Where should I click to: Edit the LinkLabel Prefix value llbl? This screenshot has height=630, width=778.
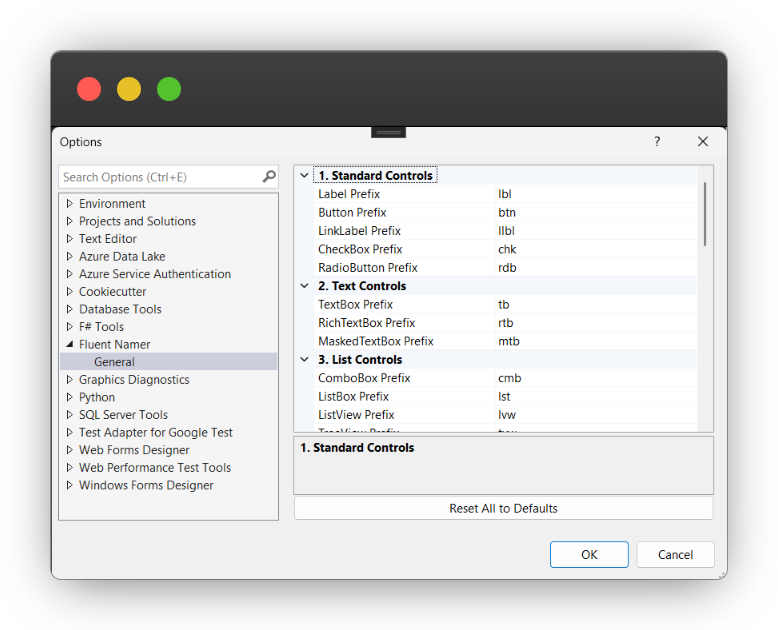[506, 231]
